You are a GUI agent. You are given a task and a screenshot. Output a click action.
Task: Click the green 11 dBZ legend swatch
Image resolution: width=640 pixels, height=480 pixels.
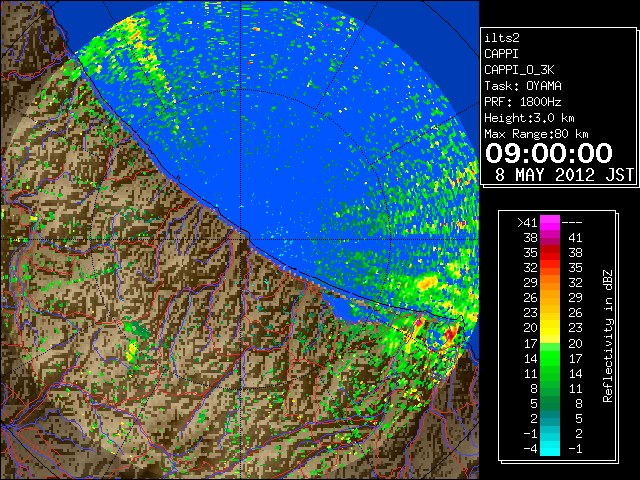(x=550, y=373)
